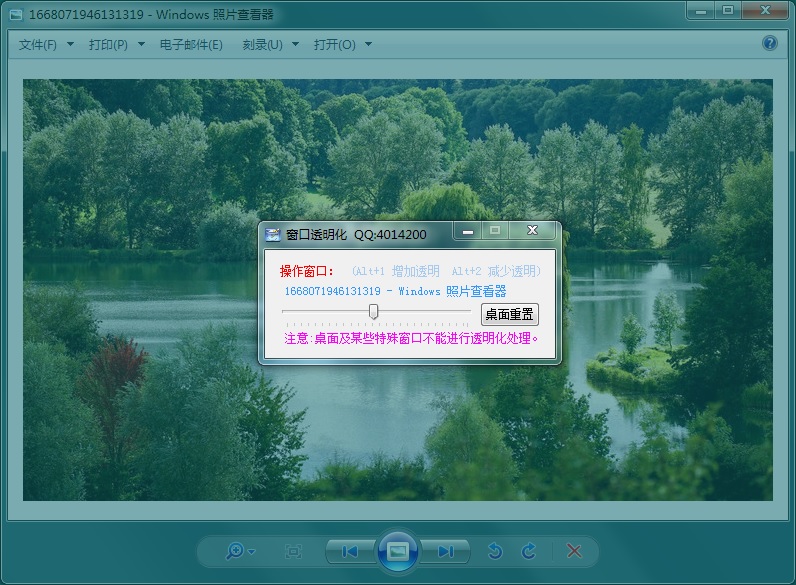
Task: Minimize the Windows 照片查看器 window
Action: [701, 10]
